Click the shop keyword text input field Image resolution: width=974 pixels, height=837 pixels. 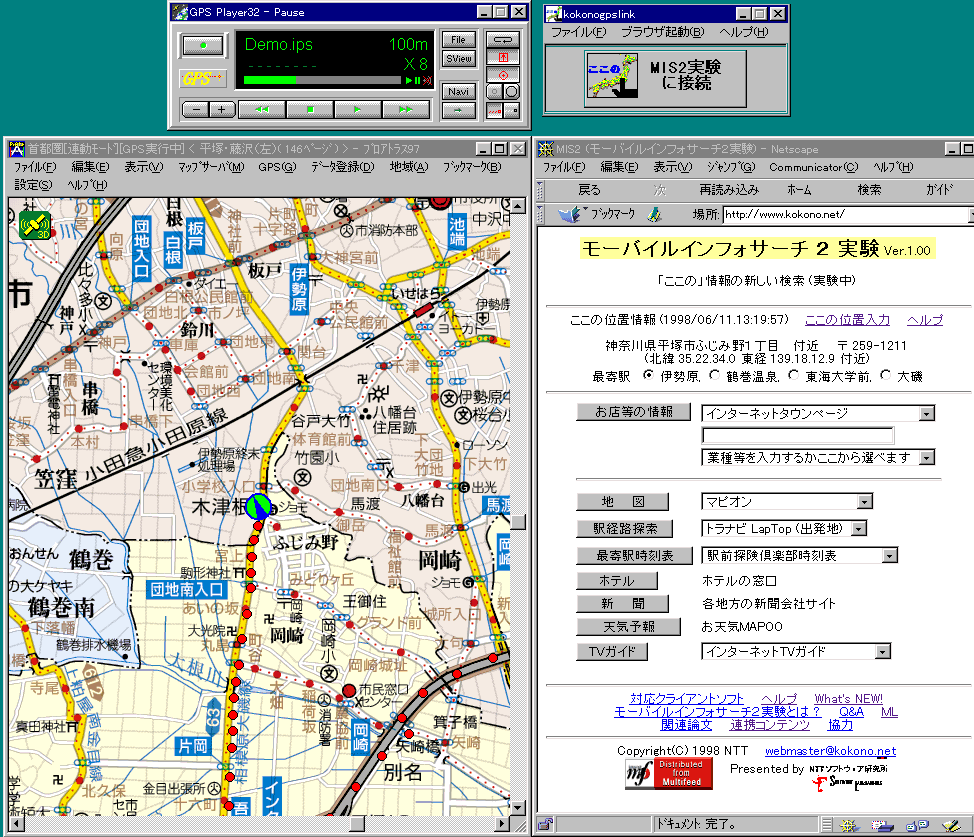[x=797, y=435]
